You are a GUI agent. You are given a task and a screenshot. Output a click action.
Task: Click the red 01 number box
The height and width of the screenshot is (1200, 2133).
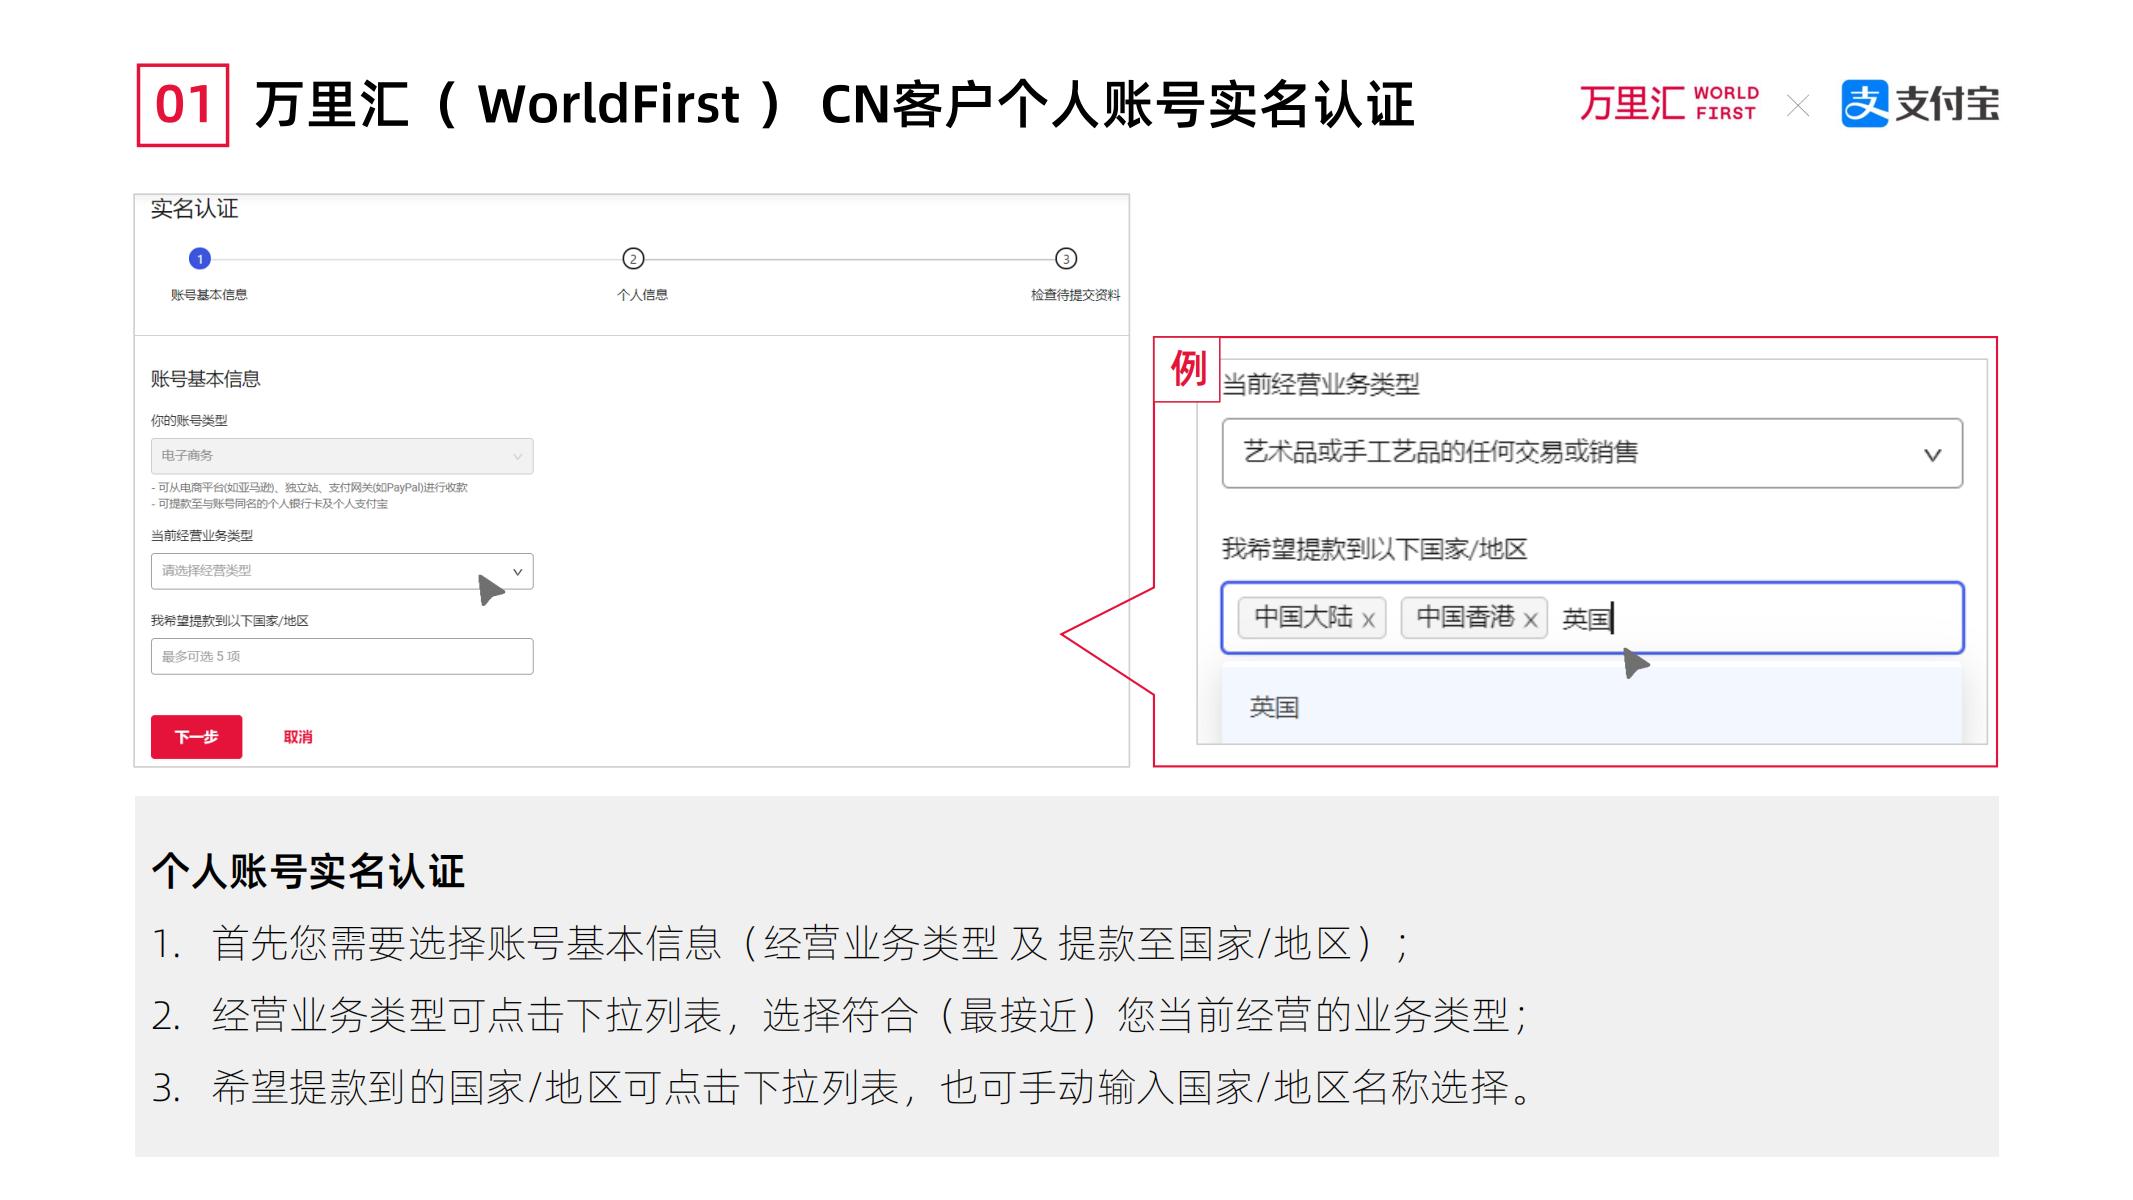[183, 105]
